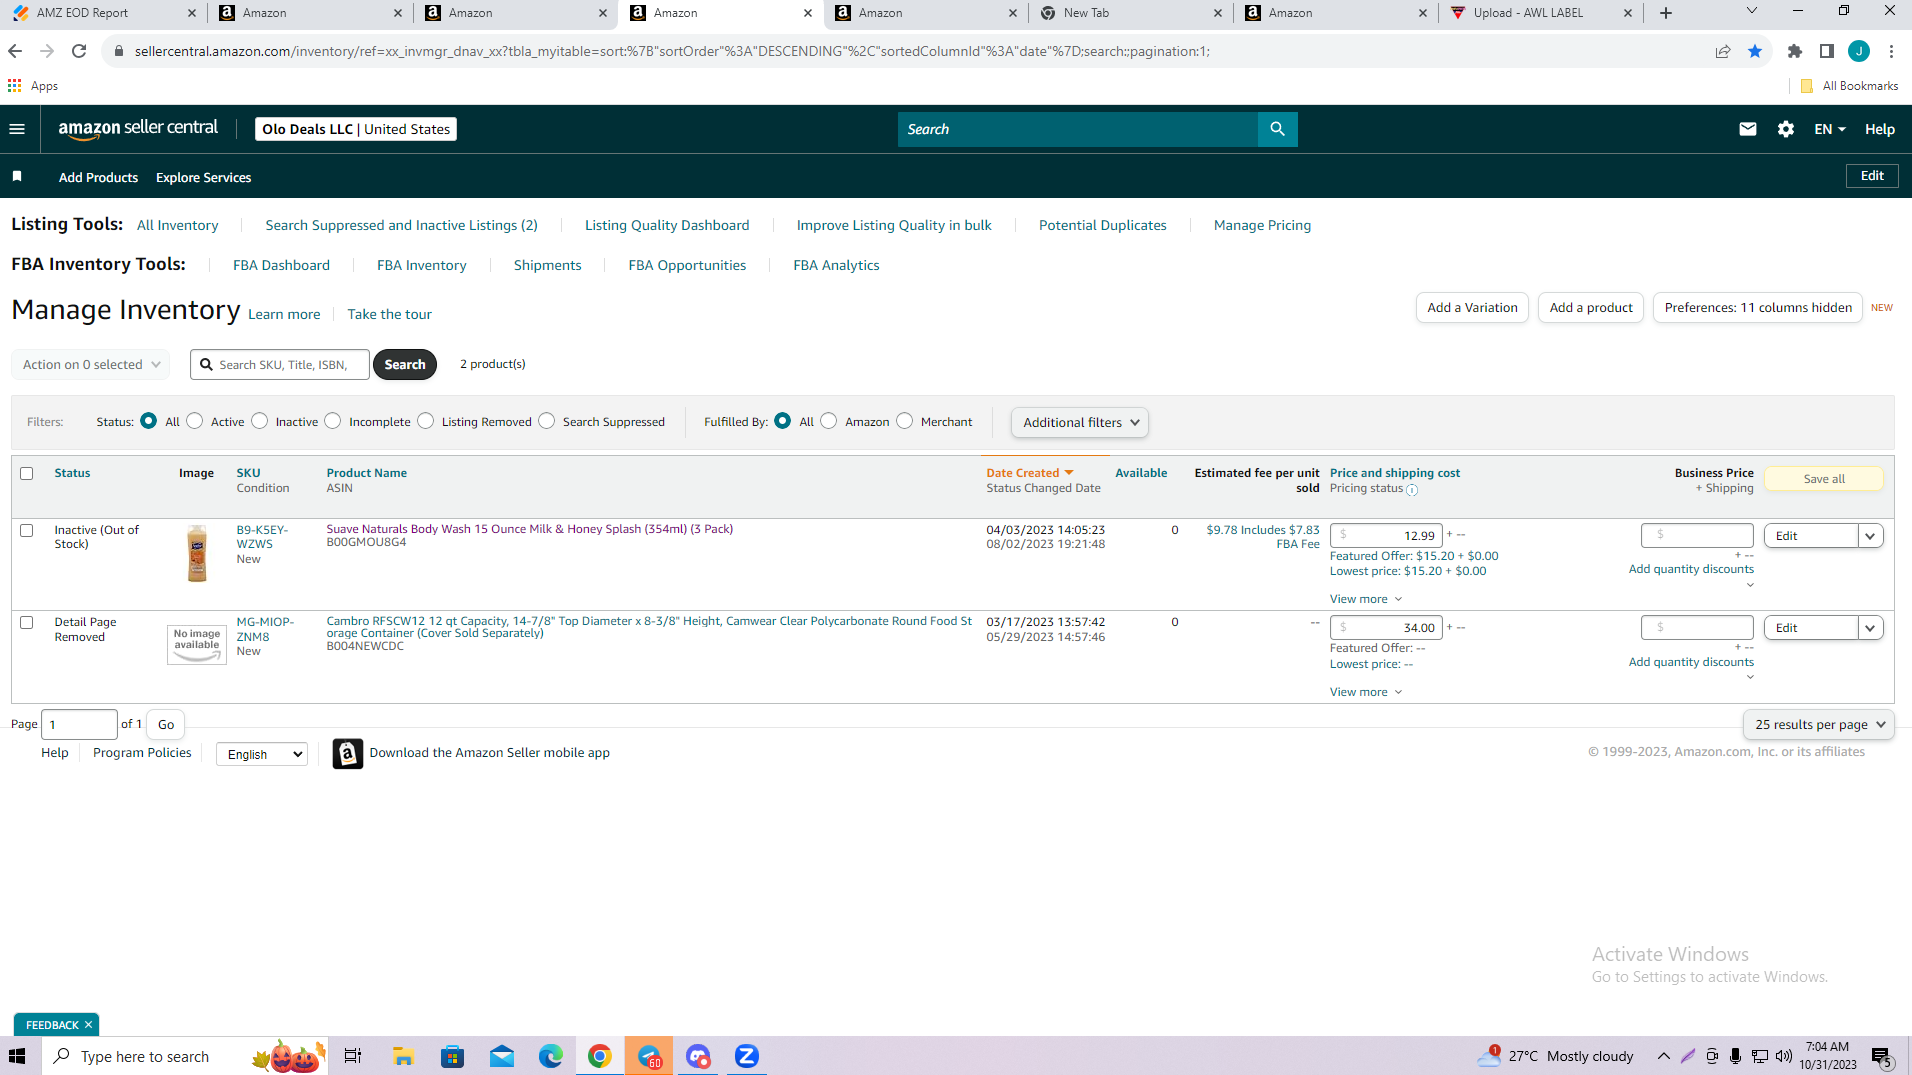Image resolution: width=1912 pixels, height=1075 pixels.
Task: Click the teal search magnifier button
Action: [x=1277, y=129]
